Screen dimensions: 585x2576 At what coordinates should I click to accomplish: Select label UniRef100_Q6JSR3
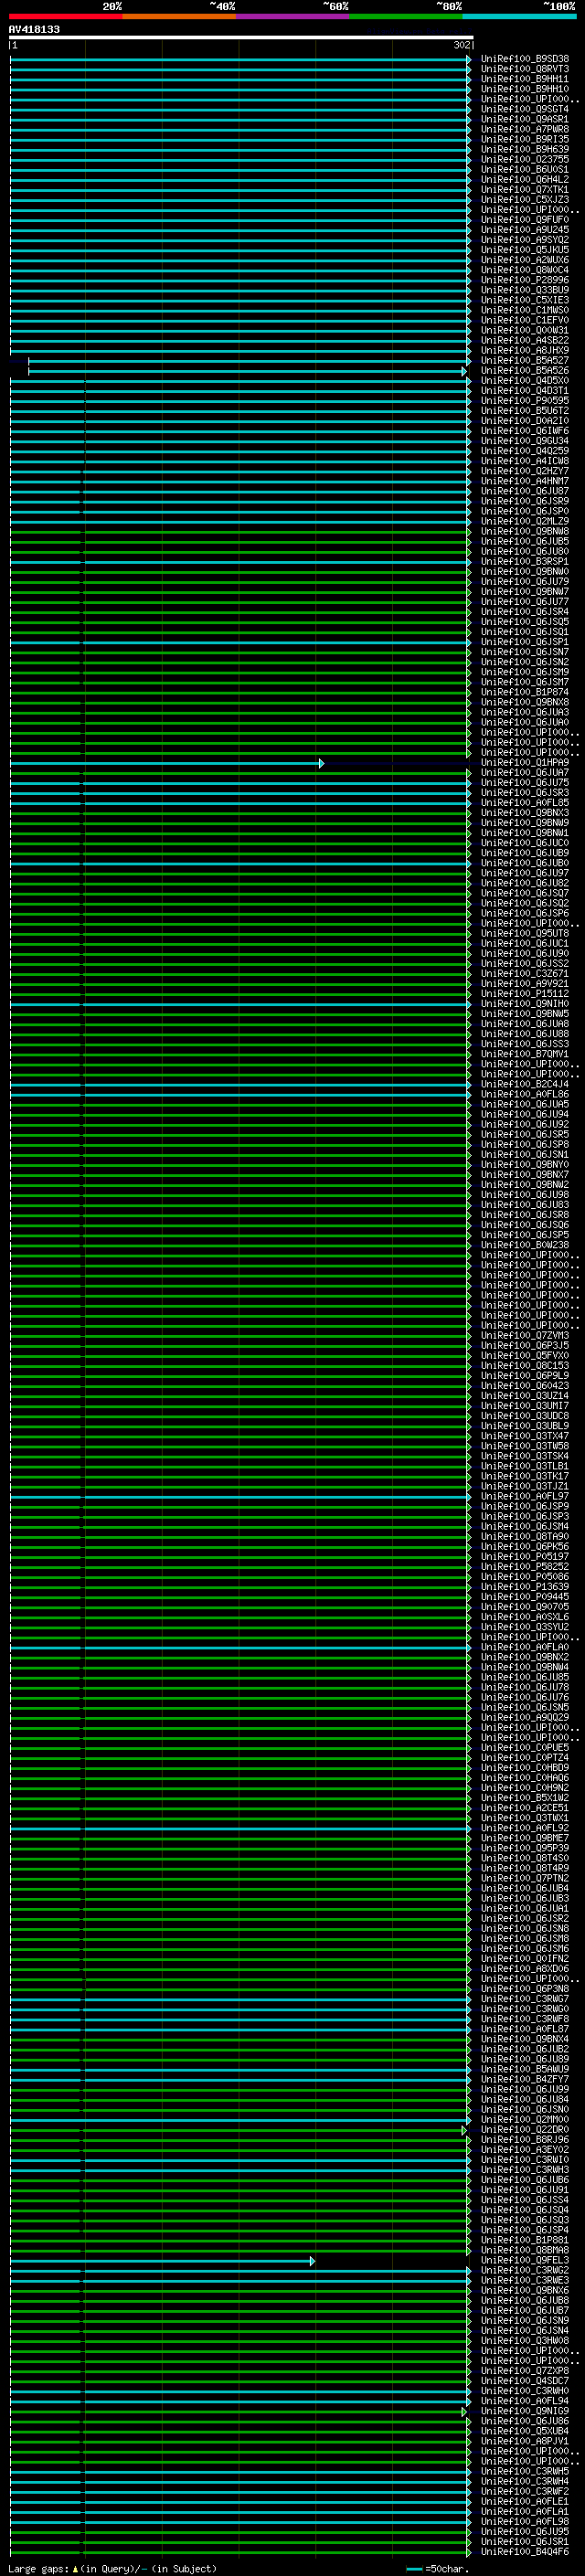524,793
